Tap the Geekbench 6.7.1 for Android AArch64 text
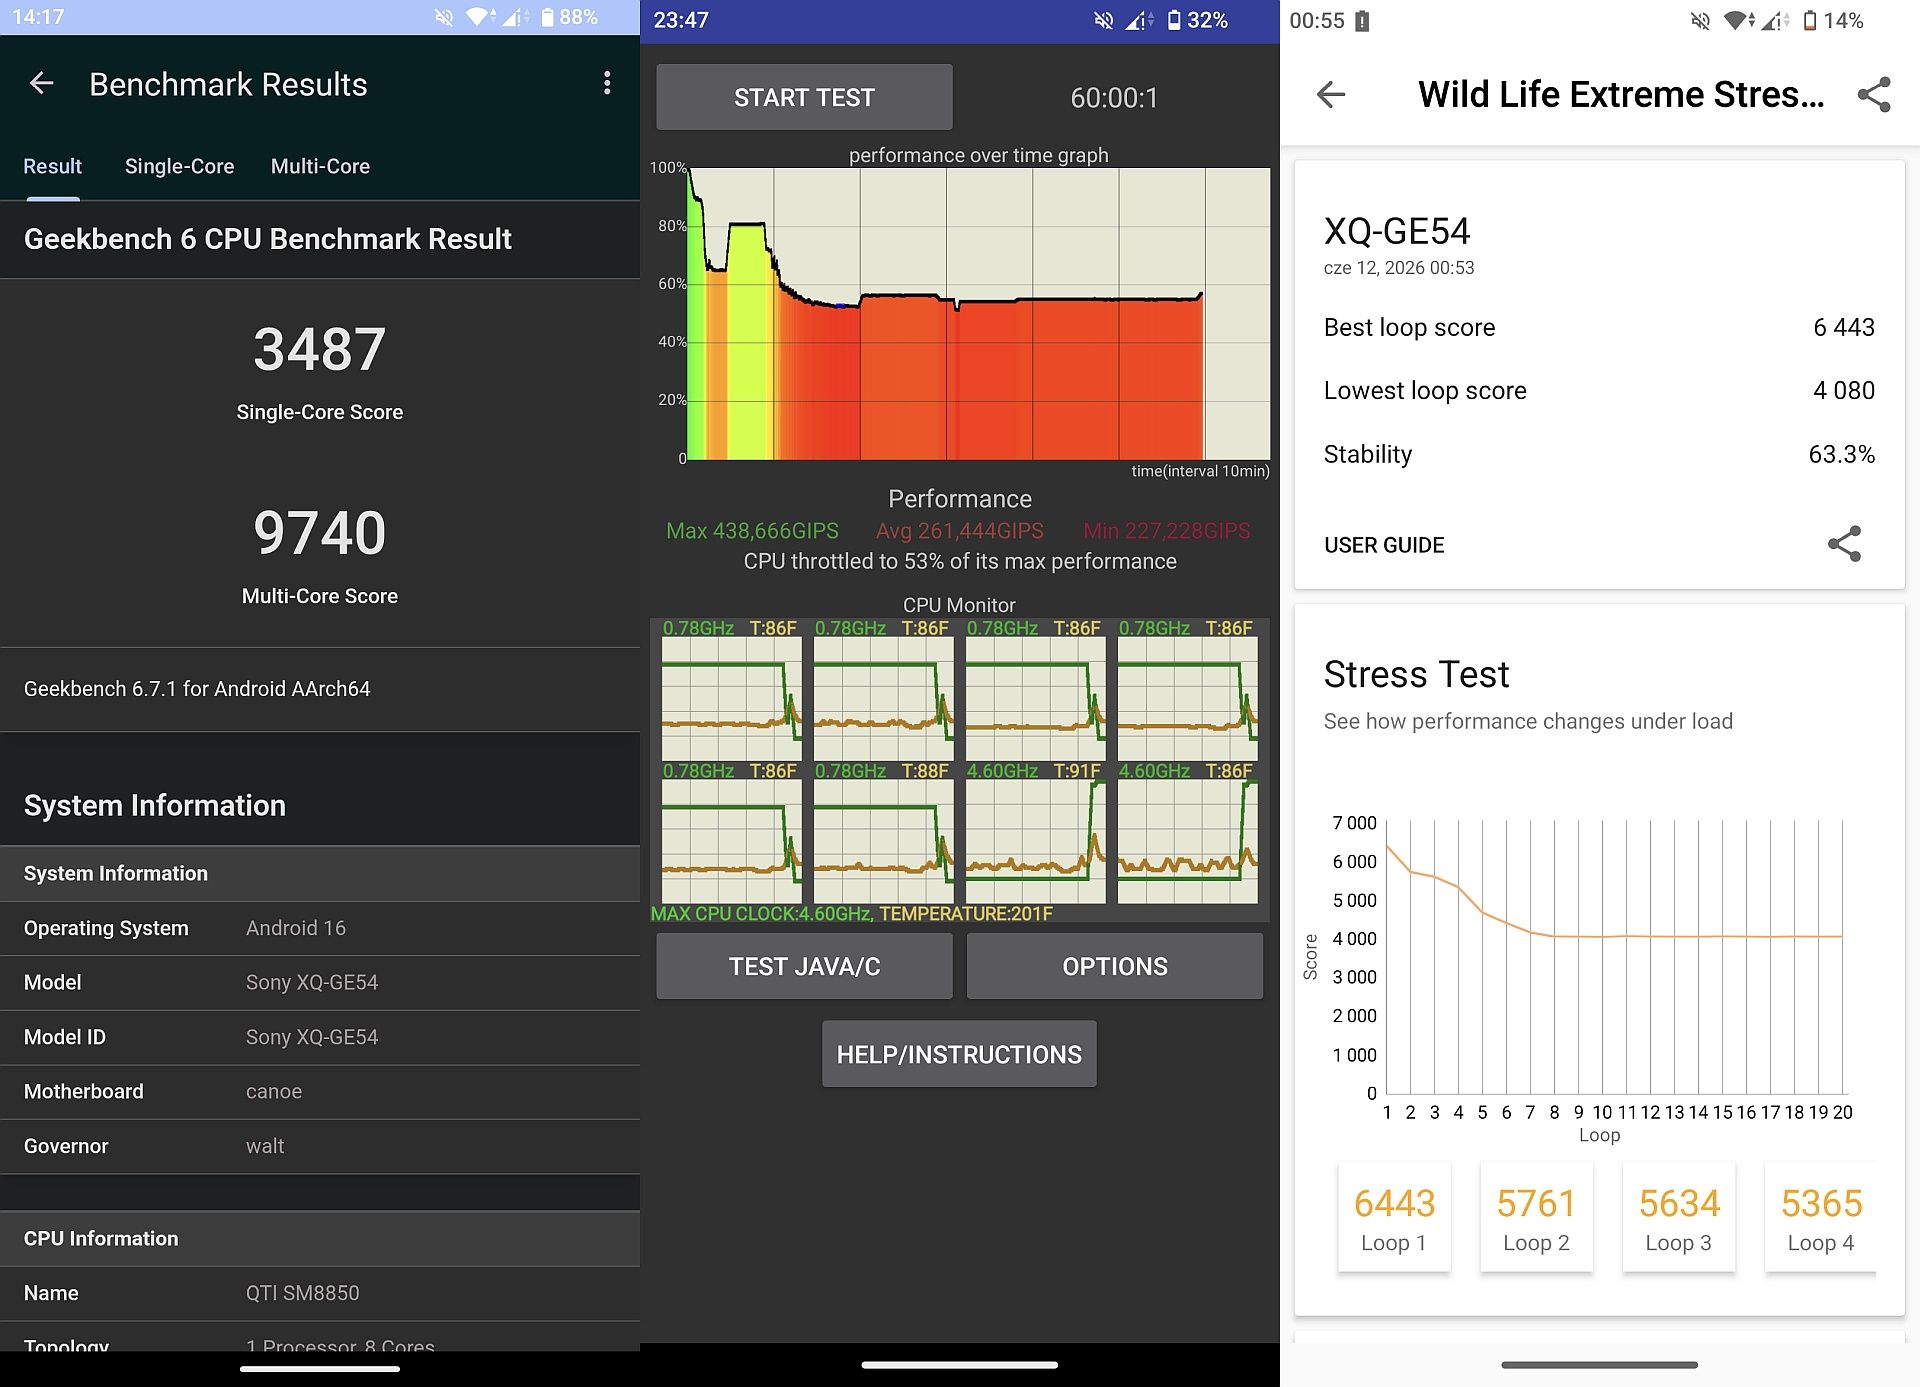The image size is (1920, 1387). (197, 689)
